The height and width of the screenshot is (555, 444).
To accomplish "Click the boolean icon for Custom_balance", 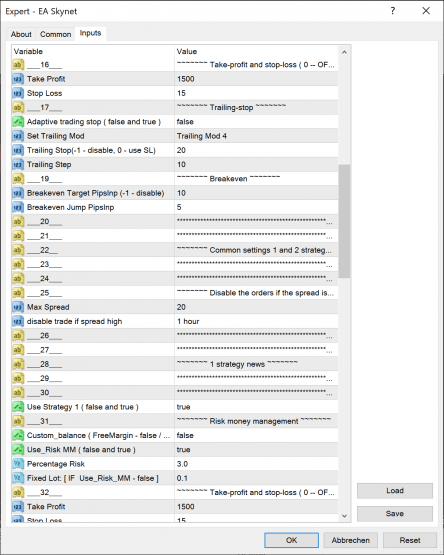I will (x=18, y=435).
